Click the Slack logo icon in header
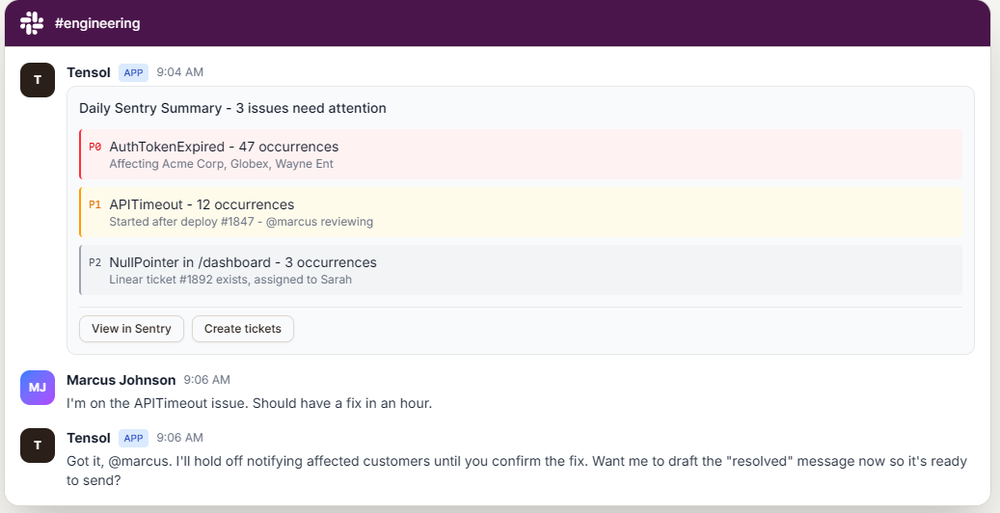This screenshot has height=513, width=1000. pyautogui.click(x=31, y=24)
